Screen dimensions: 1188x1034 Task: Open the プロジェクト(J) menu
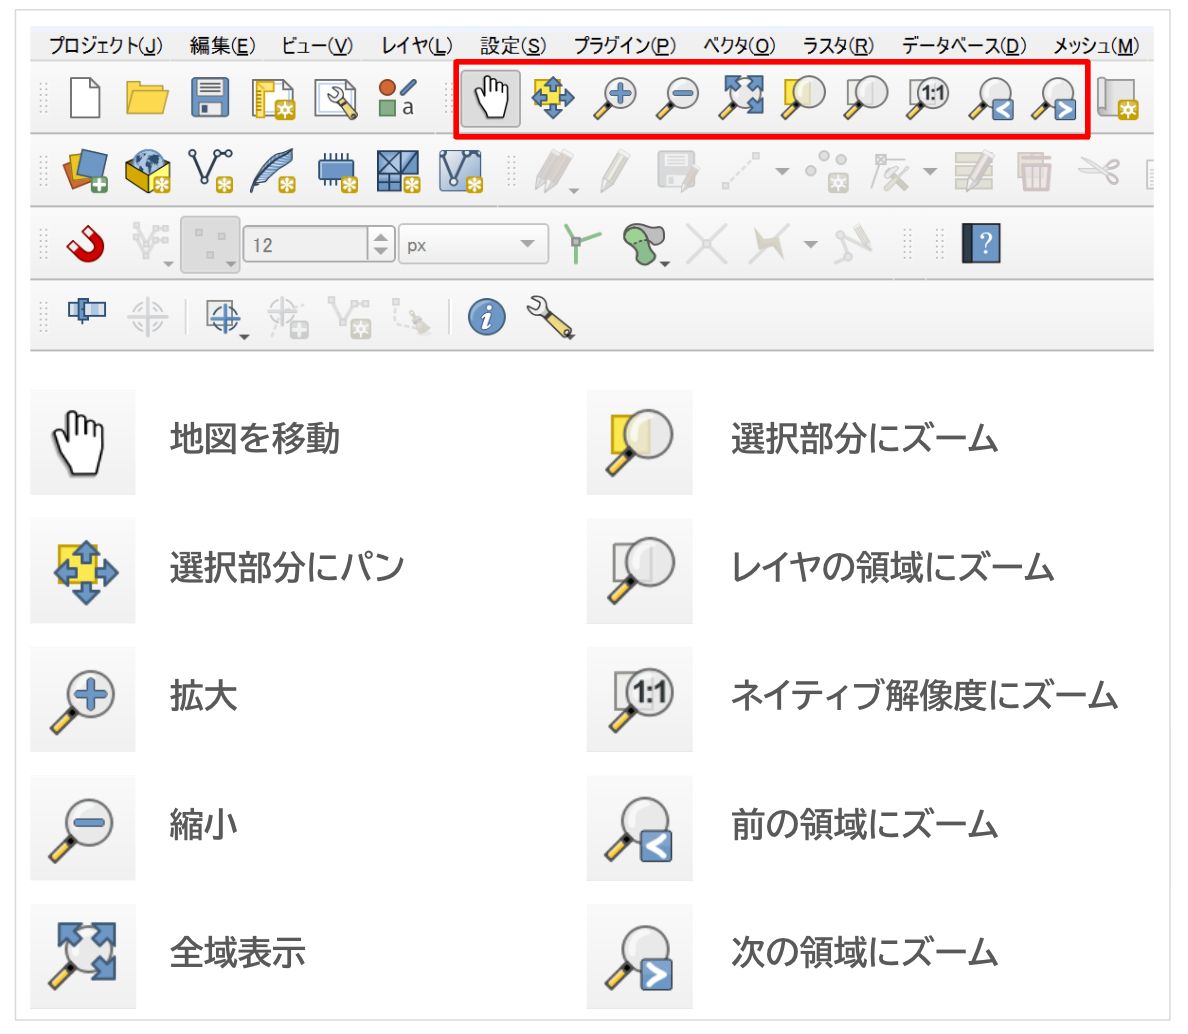click(106, 46)
